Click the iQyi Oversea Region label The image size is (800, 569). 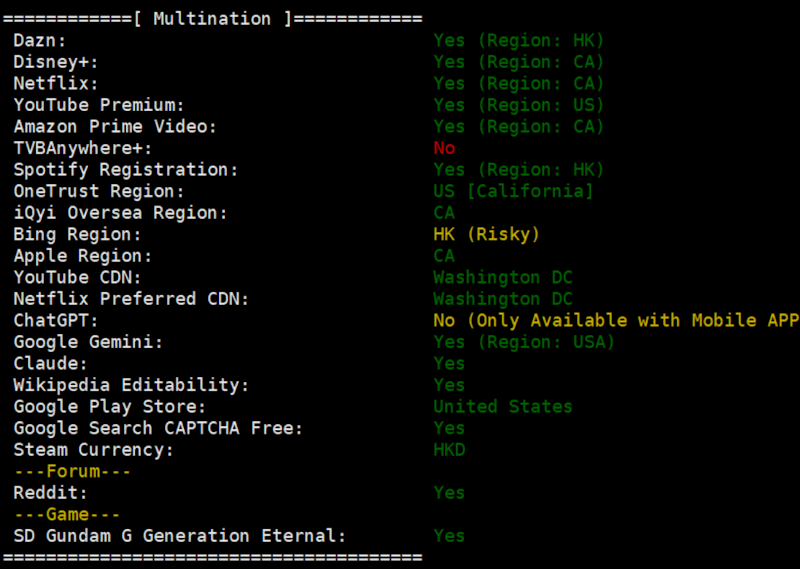pyautogui.click(x=120, y=212)
